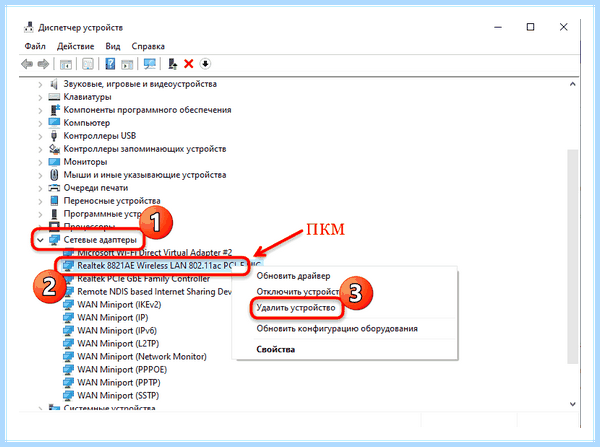The height and width of the screenshot is (447, 600).
Task: Choose Обновить конфигурацию оборудования in context menu
Action: (337, 329)
